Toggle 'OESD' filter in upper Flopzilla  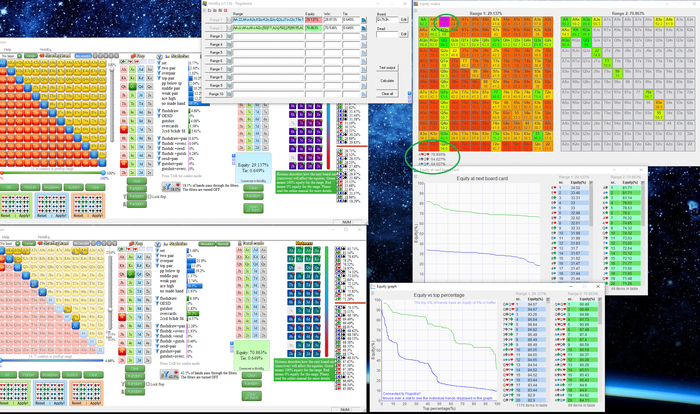click(165, 115)
